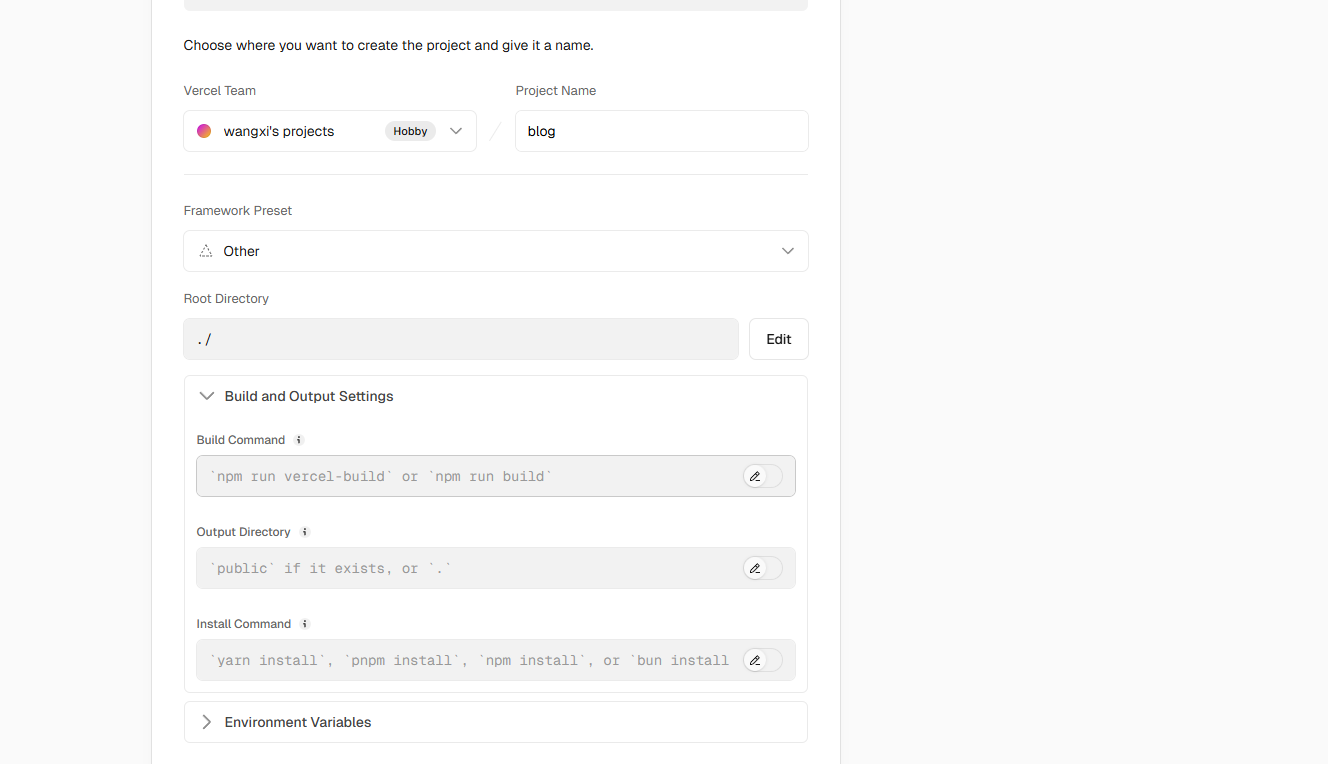Screen dimensions: 1328x764
Task: Click the Hobby plan badge
Action: (x=410, y=131)
